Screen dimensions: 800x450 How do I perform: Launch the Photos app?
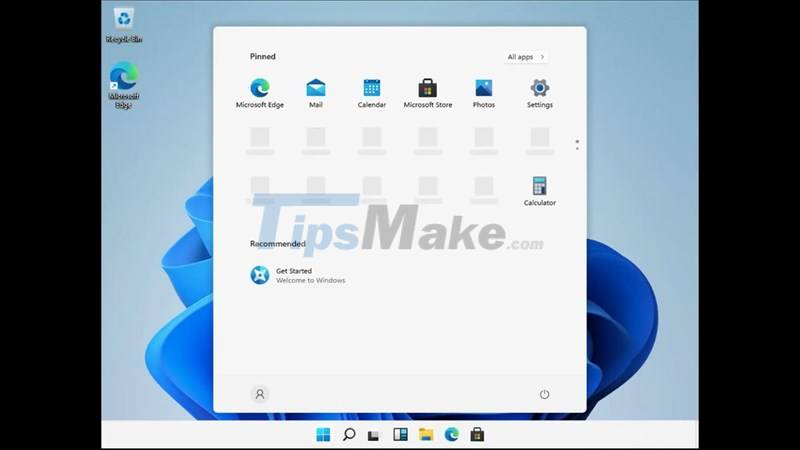click(x=484, y=93)
